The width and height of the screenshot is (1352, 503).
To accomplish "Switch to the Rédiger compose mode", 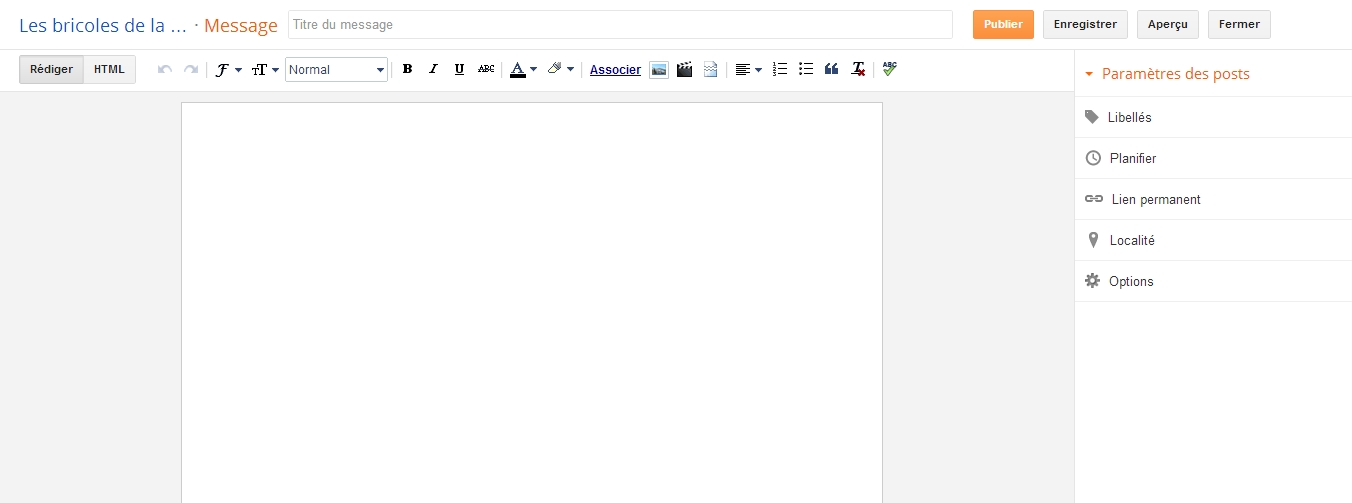I will [51, 69].
